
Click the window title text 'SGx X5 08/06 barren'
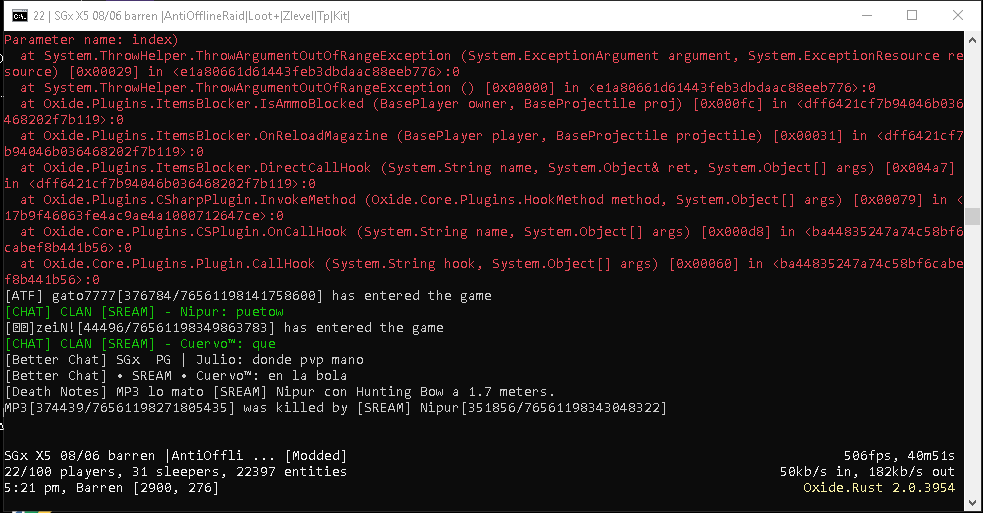coord(105,16)
